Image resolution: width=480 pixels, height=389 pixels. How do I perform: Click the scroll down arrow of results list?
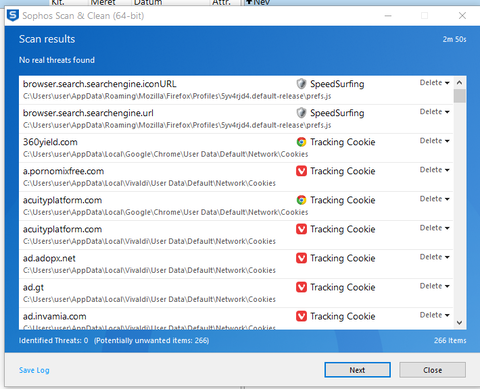pyautogui.click(x=459, y=323)
